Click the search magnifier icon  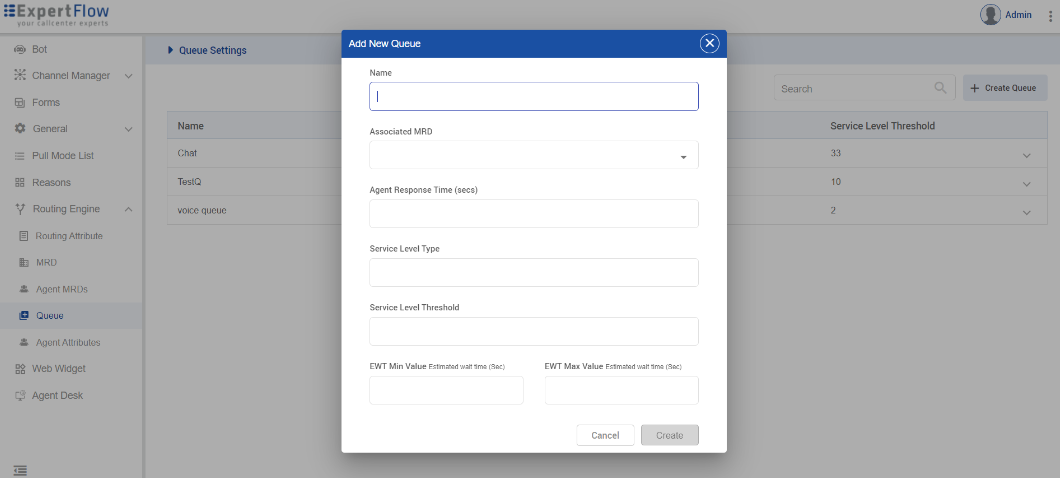(x=940, y=88)
